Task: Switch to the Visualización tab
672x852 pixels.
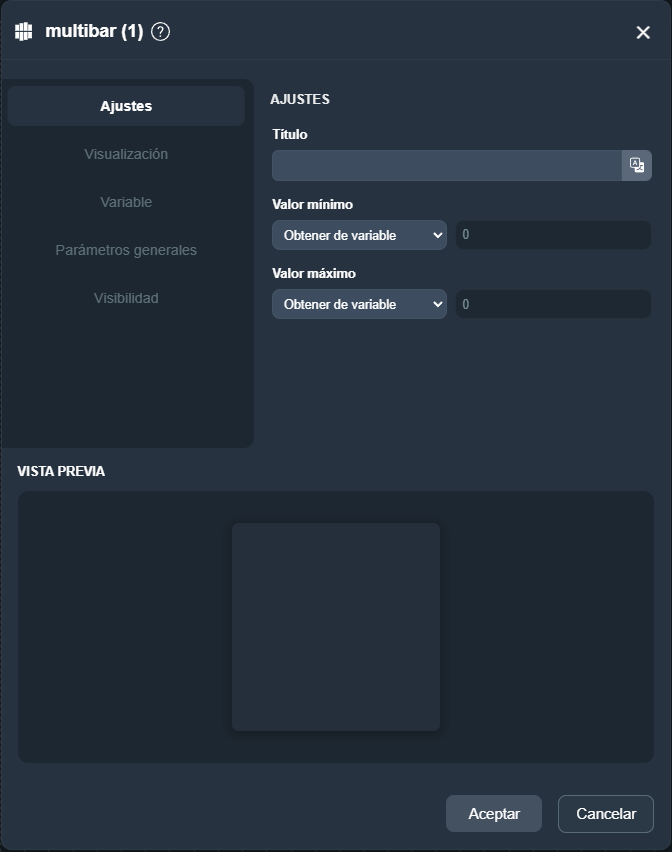Action: [126, 154]
